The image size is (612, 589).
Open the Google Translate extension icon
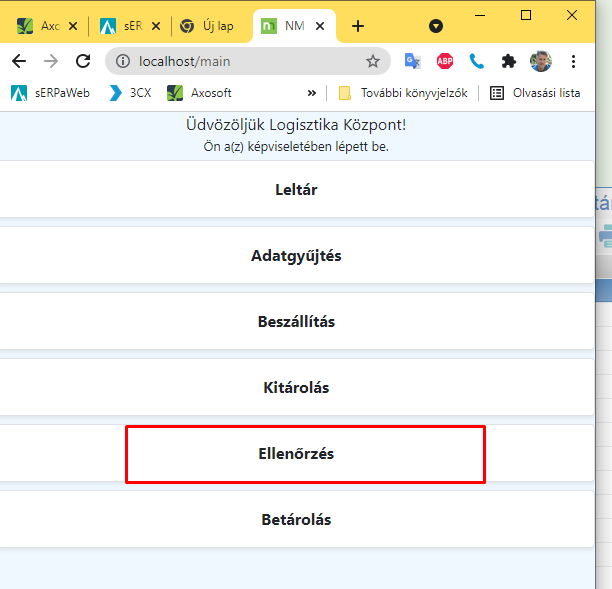(x=413, y=61)
